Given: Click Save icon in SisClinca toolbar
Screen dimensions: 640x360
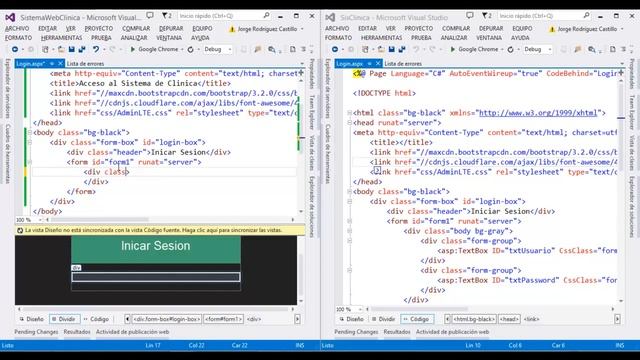Looking at the screenshot, I should (391, 49).
